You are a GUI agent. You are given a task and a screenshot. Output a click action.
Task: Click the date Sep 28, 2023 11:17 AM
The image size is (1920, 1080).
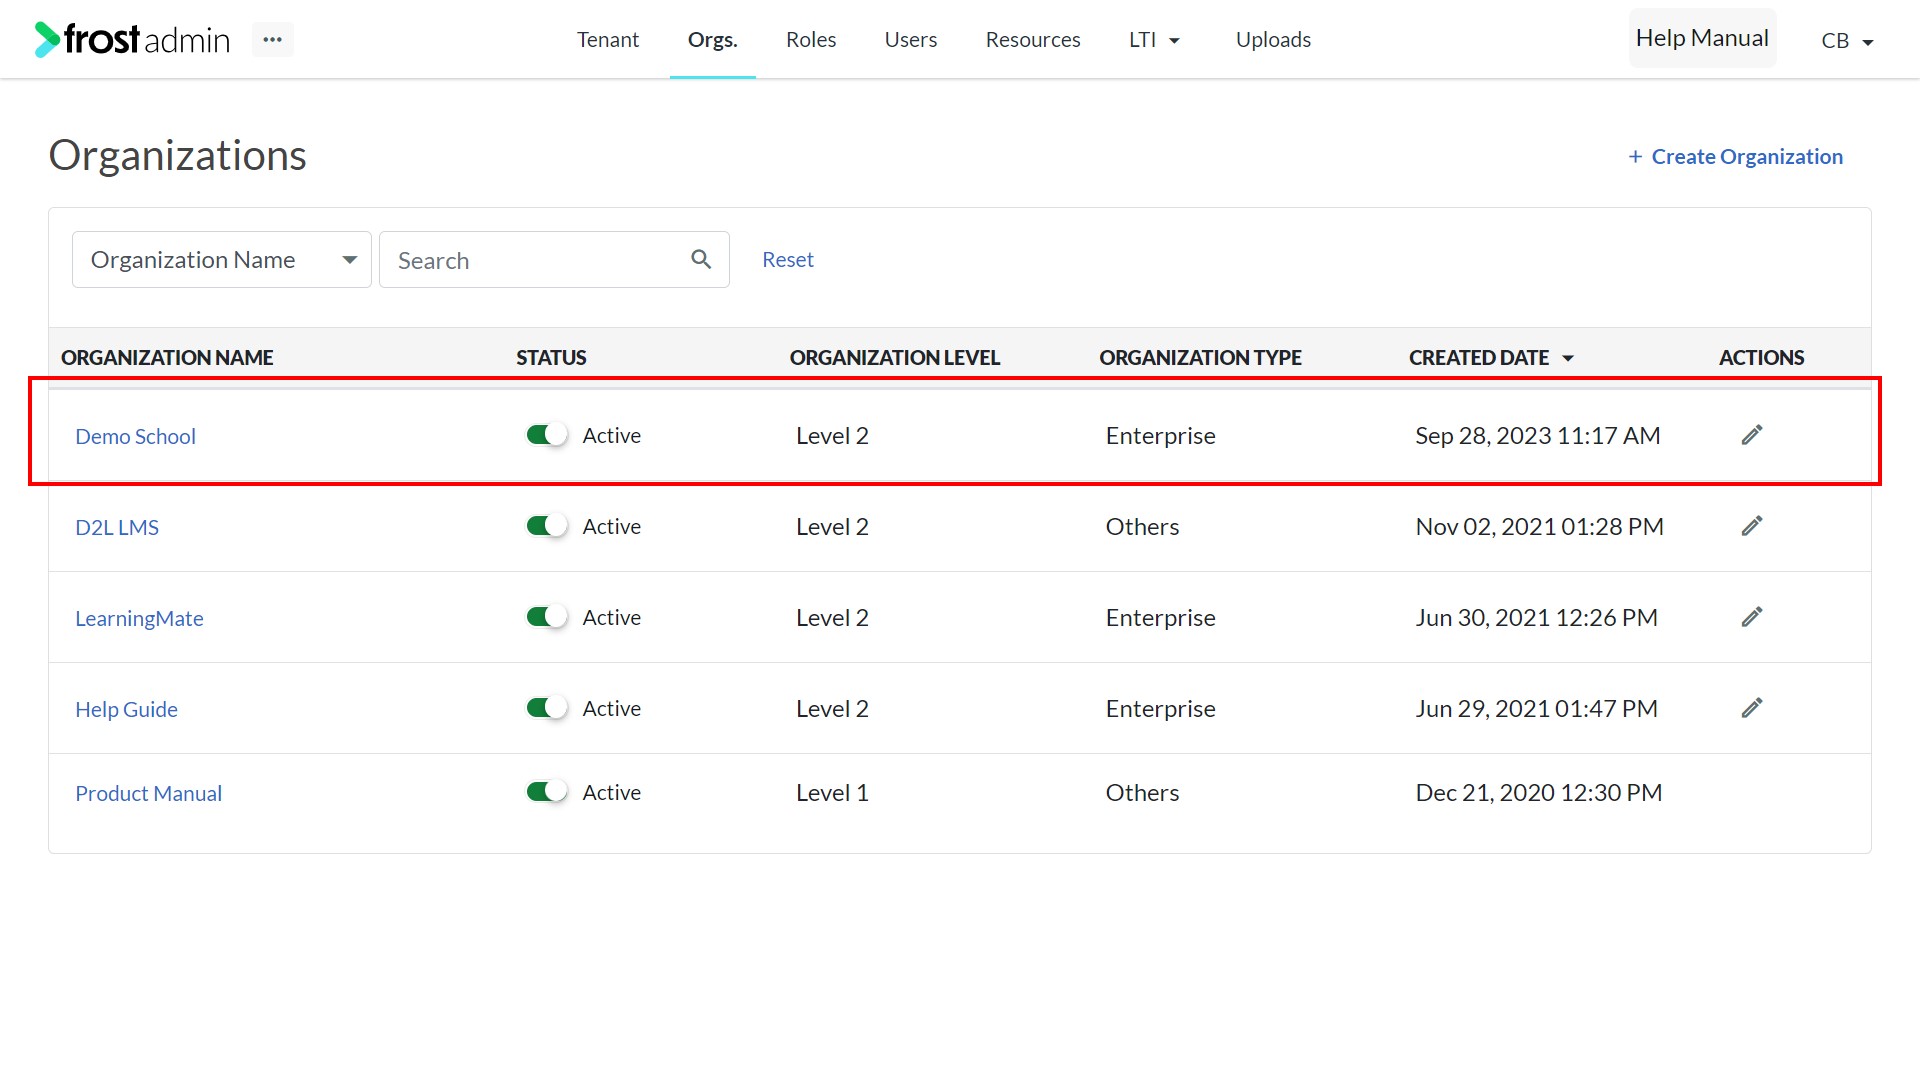click(1537, 436)
